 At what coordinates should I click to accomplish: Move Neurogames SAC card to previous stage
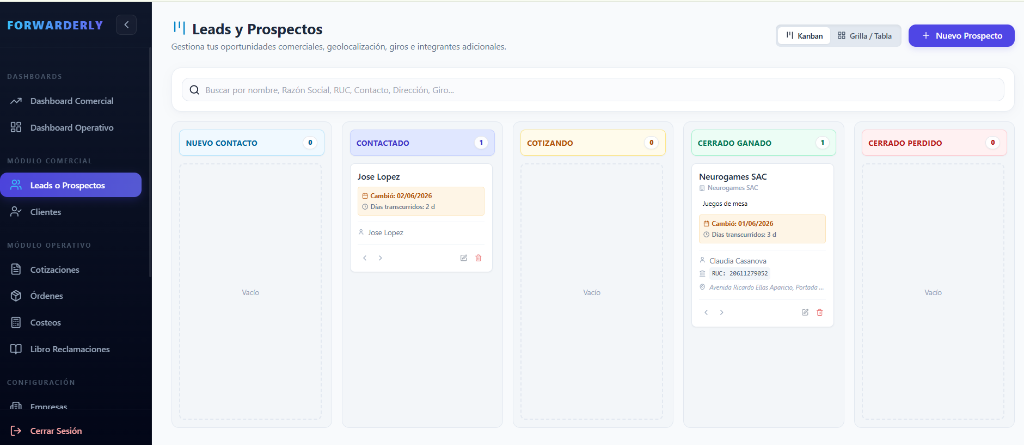tap(706, 312)
